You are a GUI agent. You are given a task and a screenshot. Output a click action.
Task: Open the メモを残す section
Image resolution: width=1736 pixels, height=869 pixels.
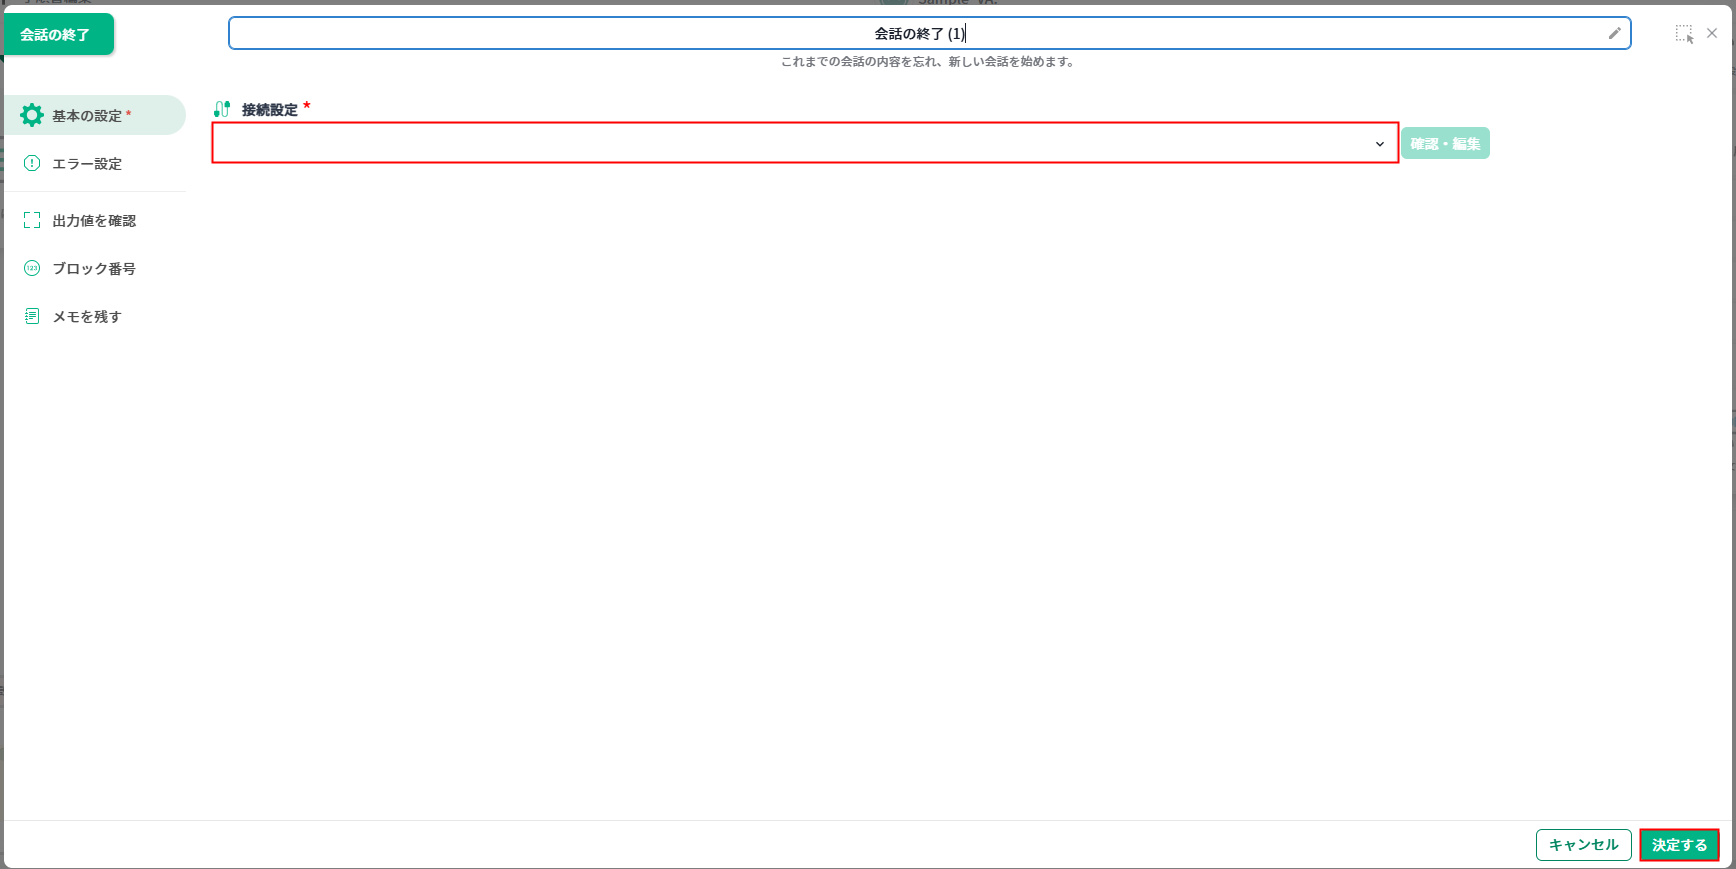96,316
